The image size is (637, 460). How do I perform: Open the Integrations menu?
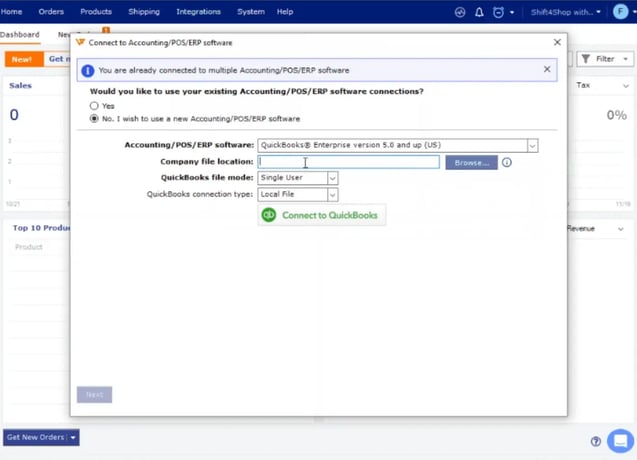pyautogui.click(x=198, y=12)
